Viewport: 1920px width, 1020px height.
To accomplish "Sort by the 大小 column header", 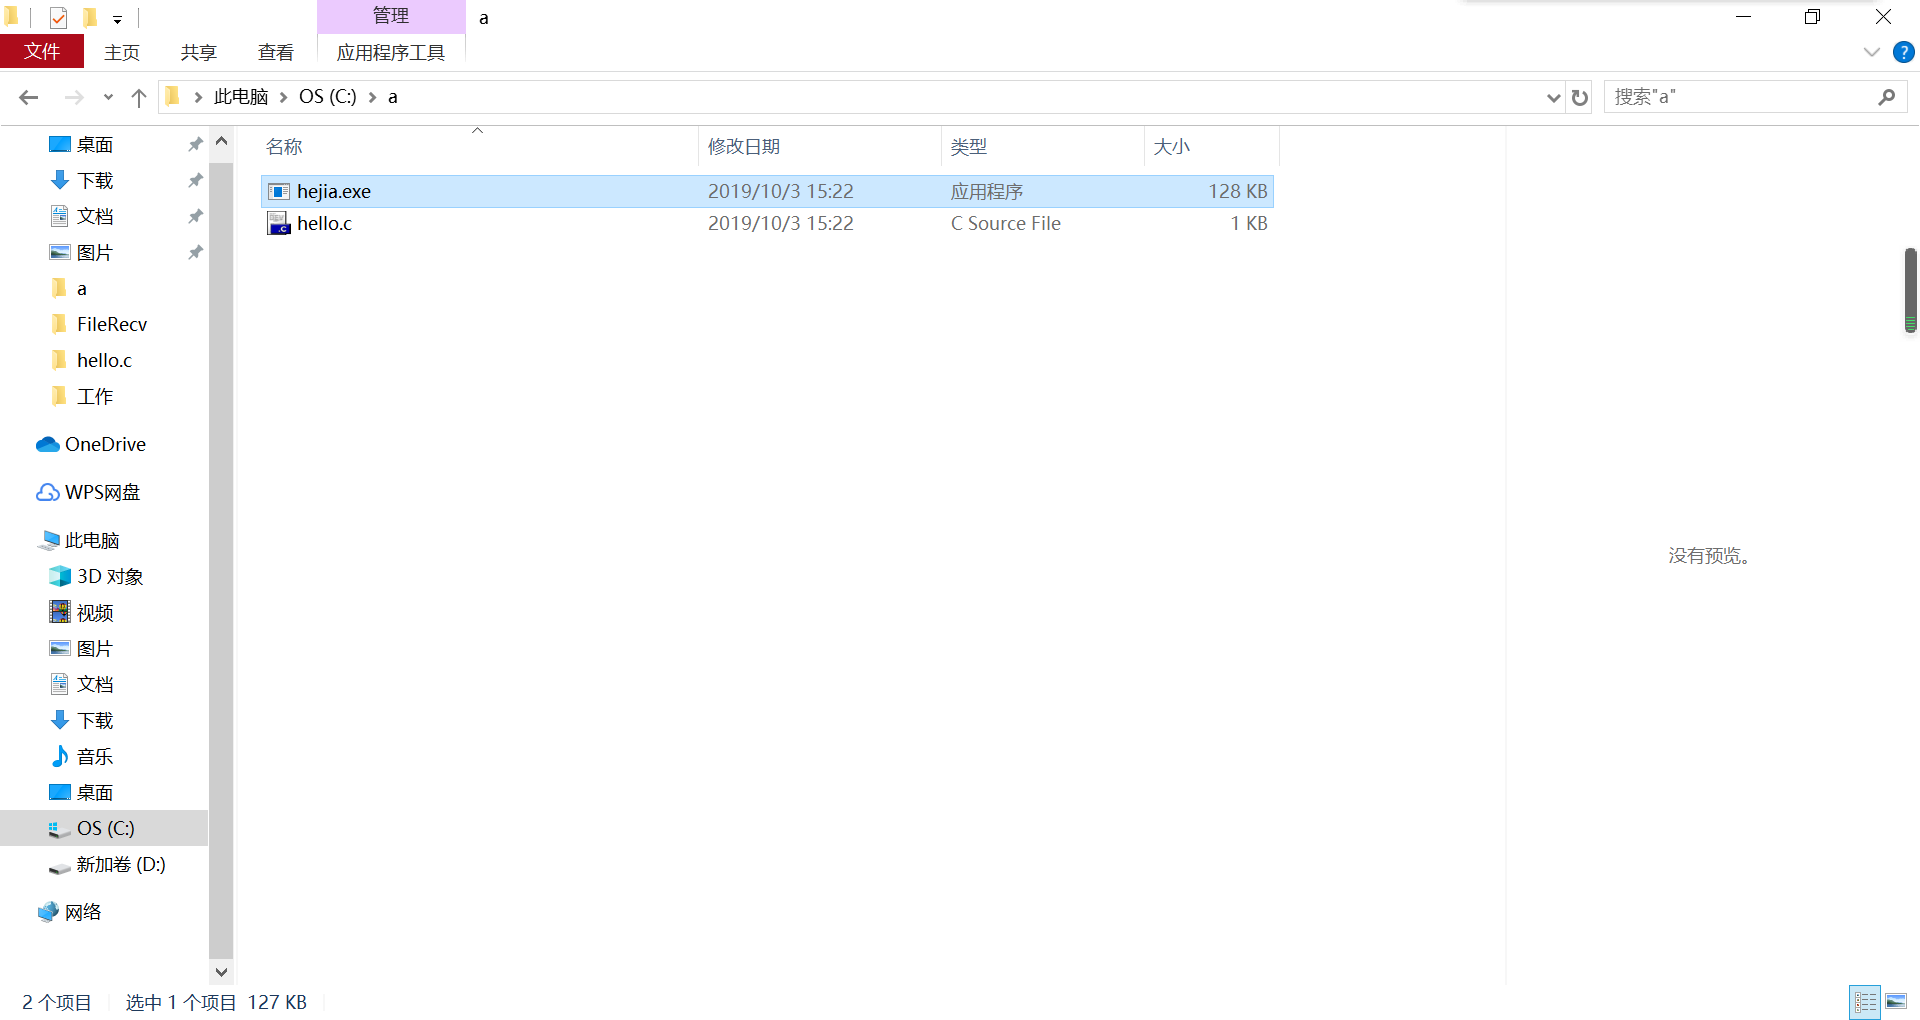I will point(1212,147).
